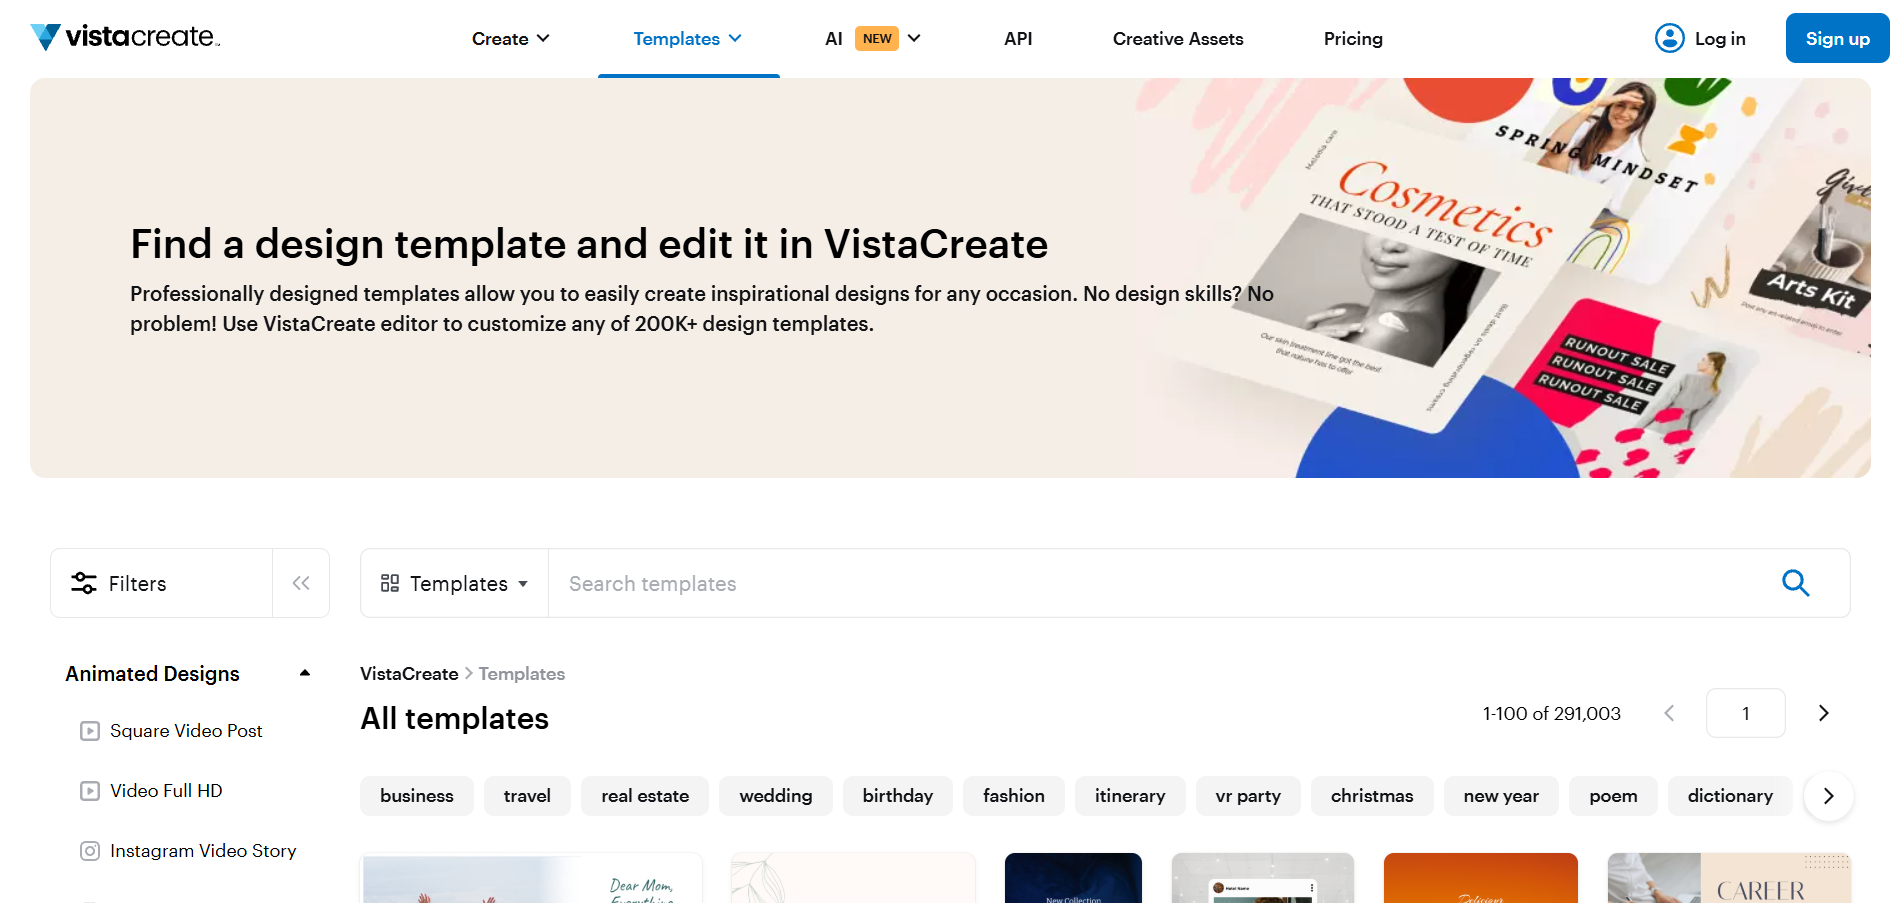Screen dimensions: 1898x903
Task: Open the Dear Mom template thumbnail
Action: pos(532,878)
